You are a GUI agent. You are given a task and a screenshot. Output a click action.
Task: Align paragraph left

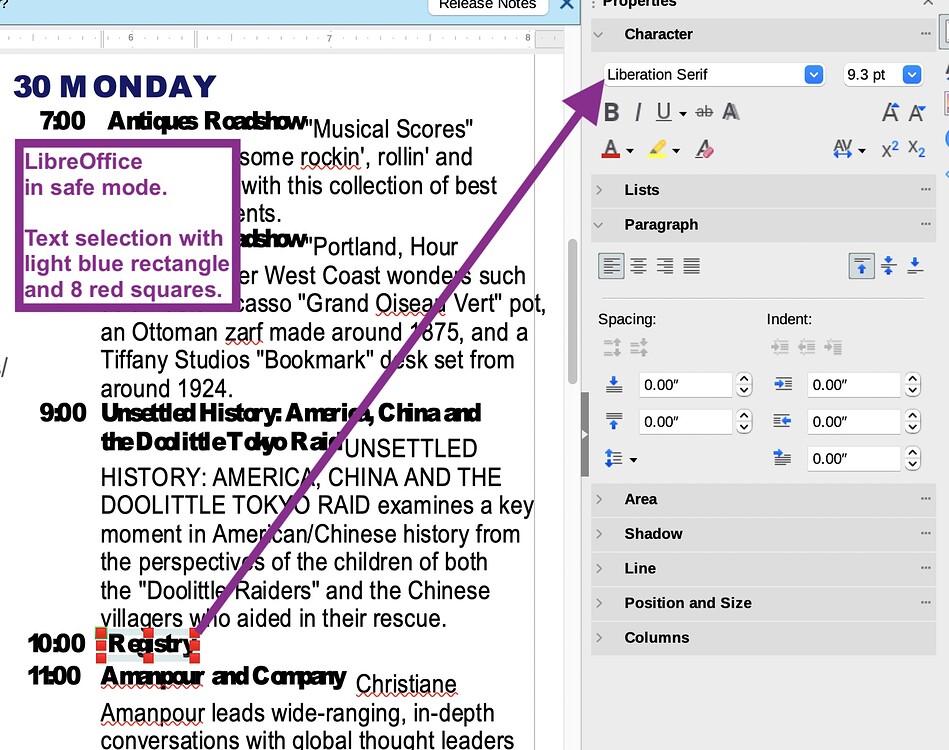pyautogui.click(x=611, y=266)
